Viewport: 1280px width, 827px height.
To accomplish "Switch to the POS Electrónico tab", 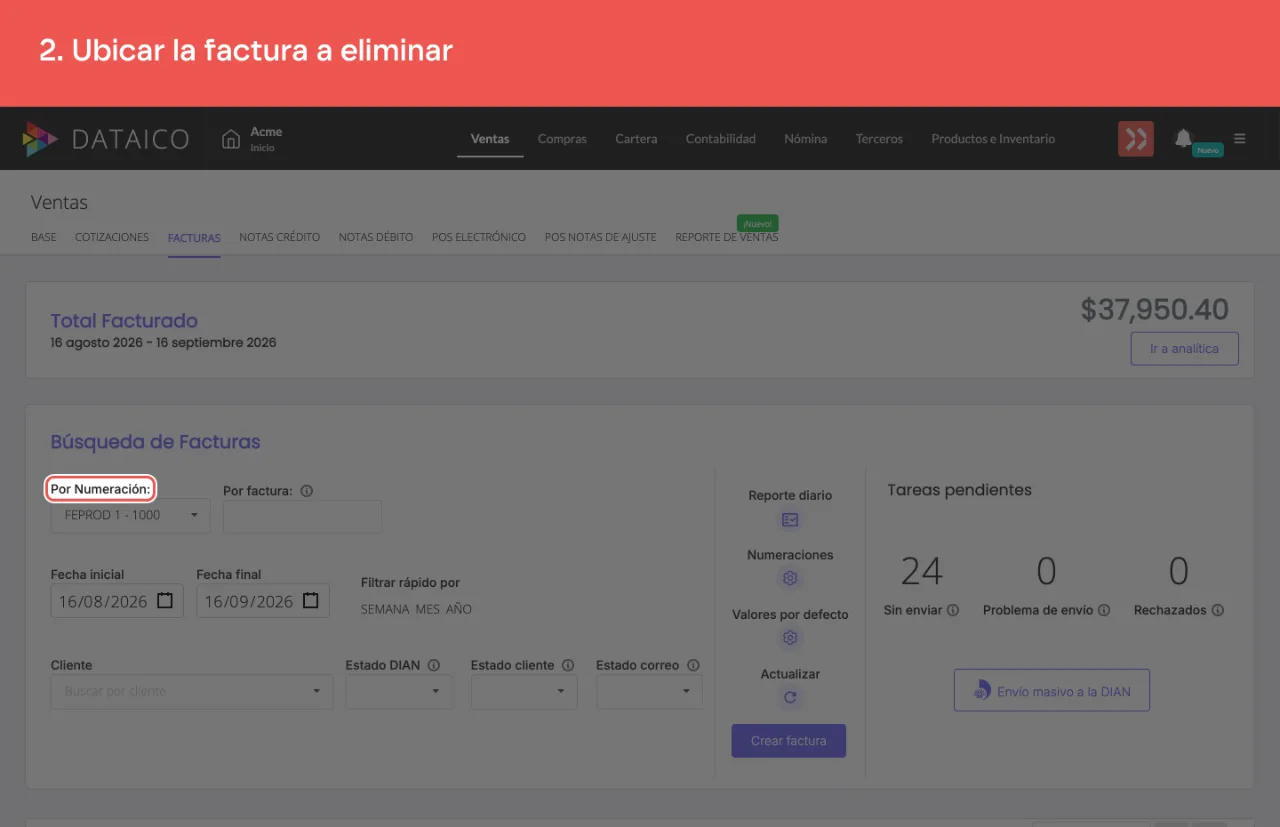I will click(x=479, y=237).
